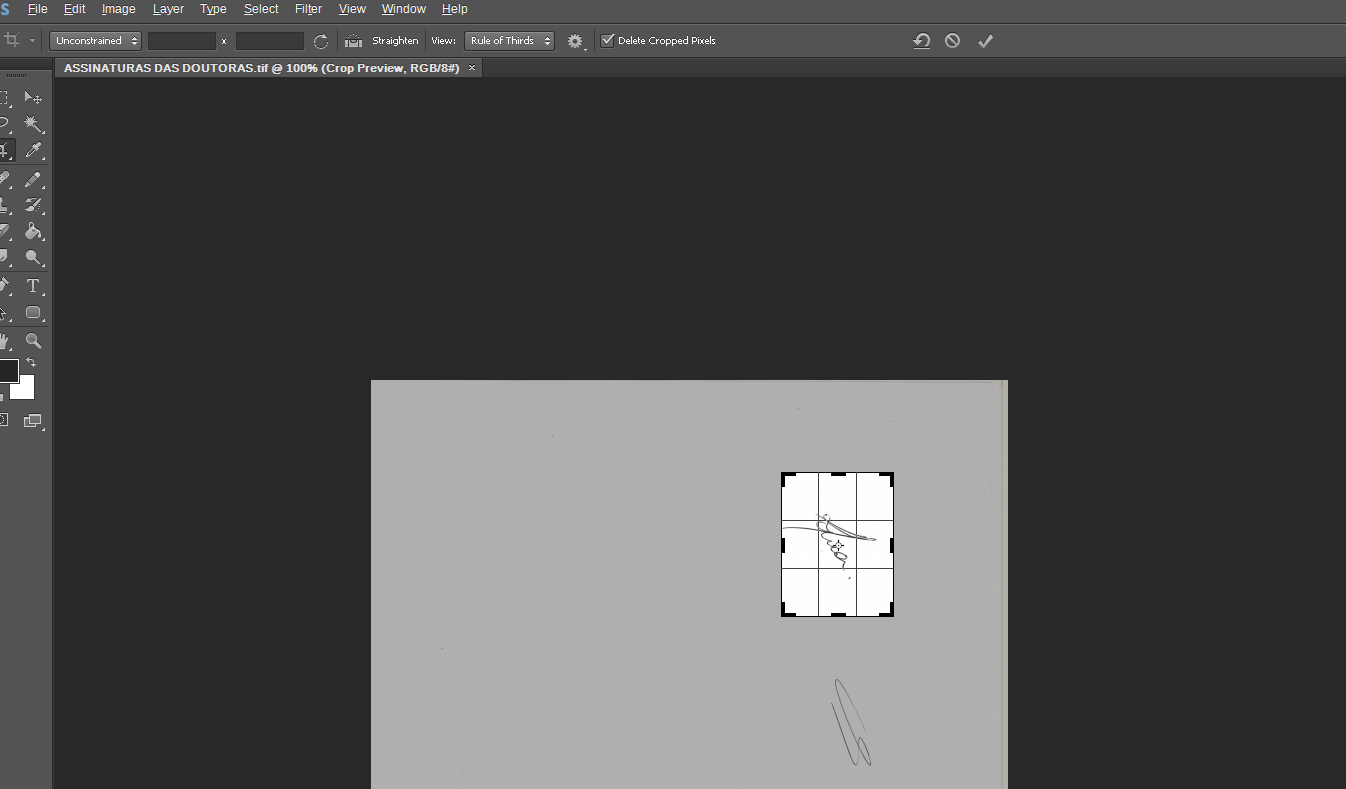Screen dimensions: 1346x789
Task: Open the Help menu
Action: click(x=455, y=9)
